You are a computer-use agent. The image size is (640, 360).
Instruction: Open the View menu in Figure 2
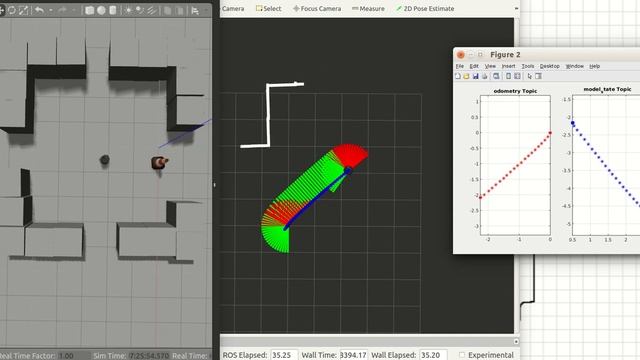tap(490, 66)
